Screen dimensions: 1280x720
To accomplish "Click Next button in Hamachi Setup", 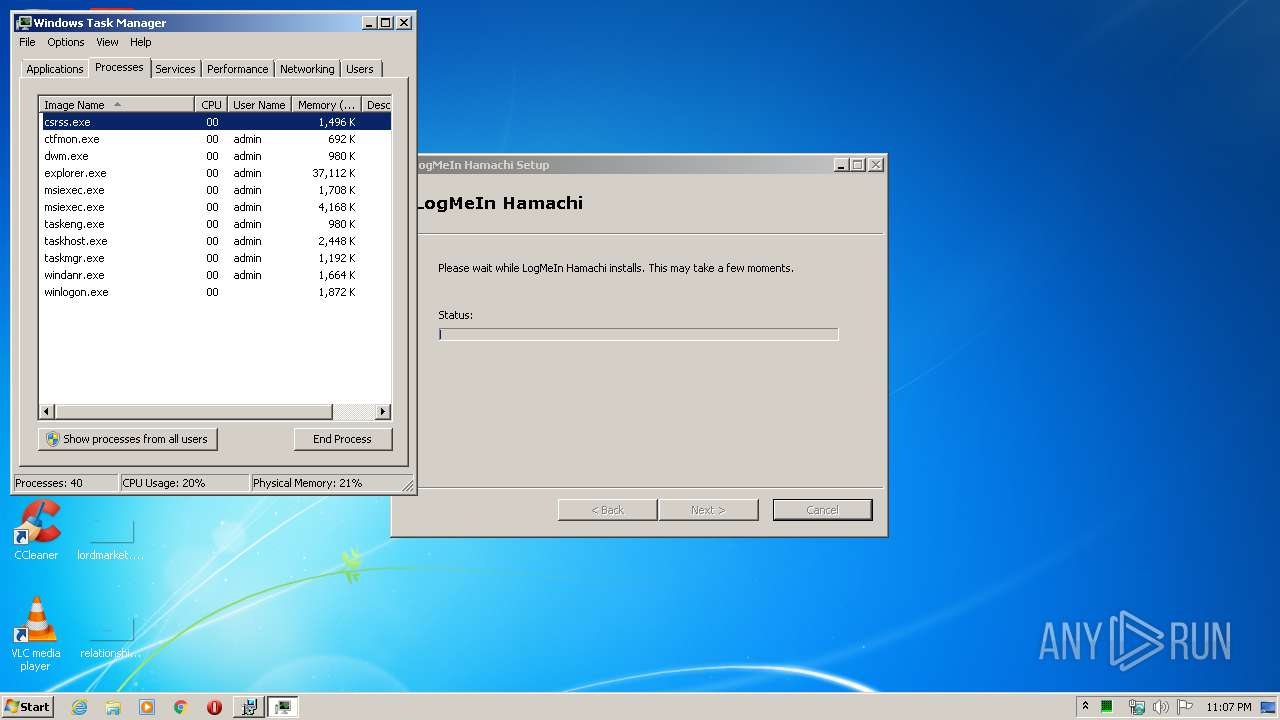I will pos(708,510).
